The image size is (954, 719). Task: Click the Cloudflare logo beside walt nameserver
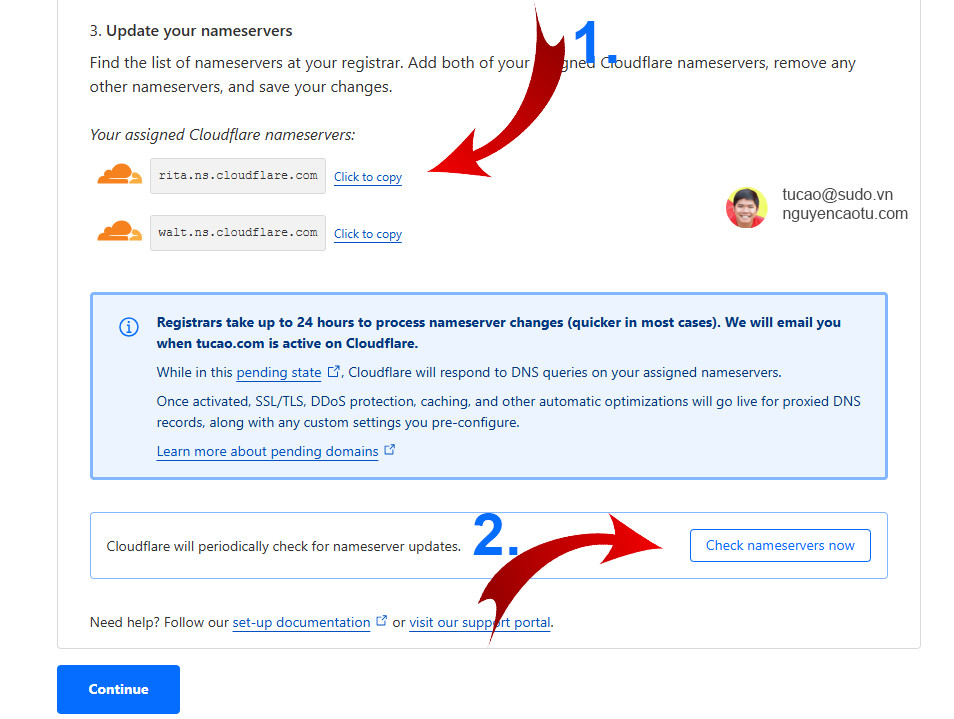120,232
